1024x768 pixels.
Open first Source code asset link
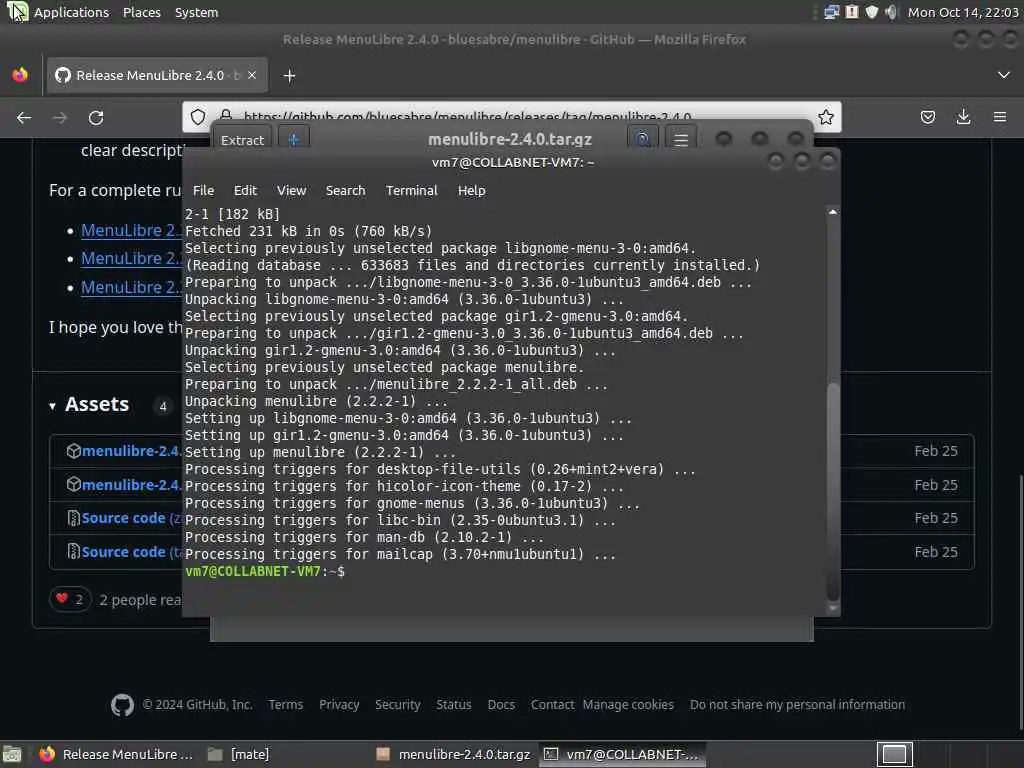click(x=123, y=518)
